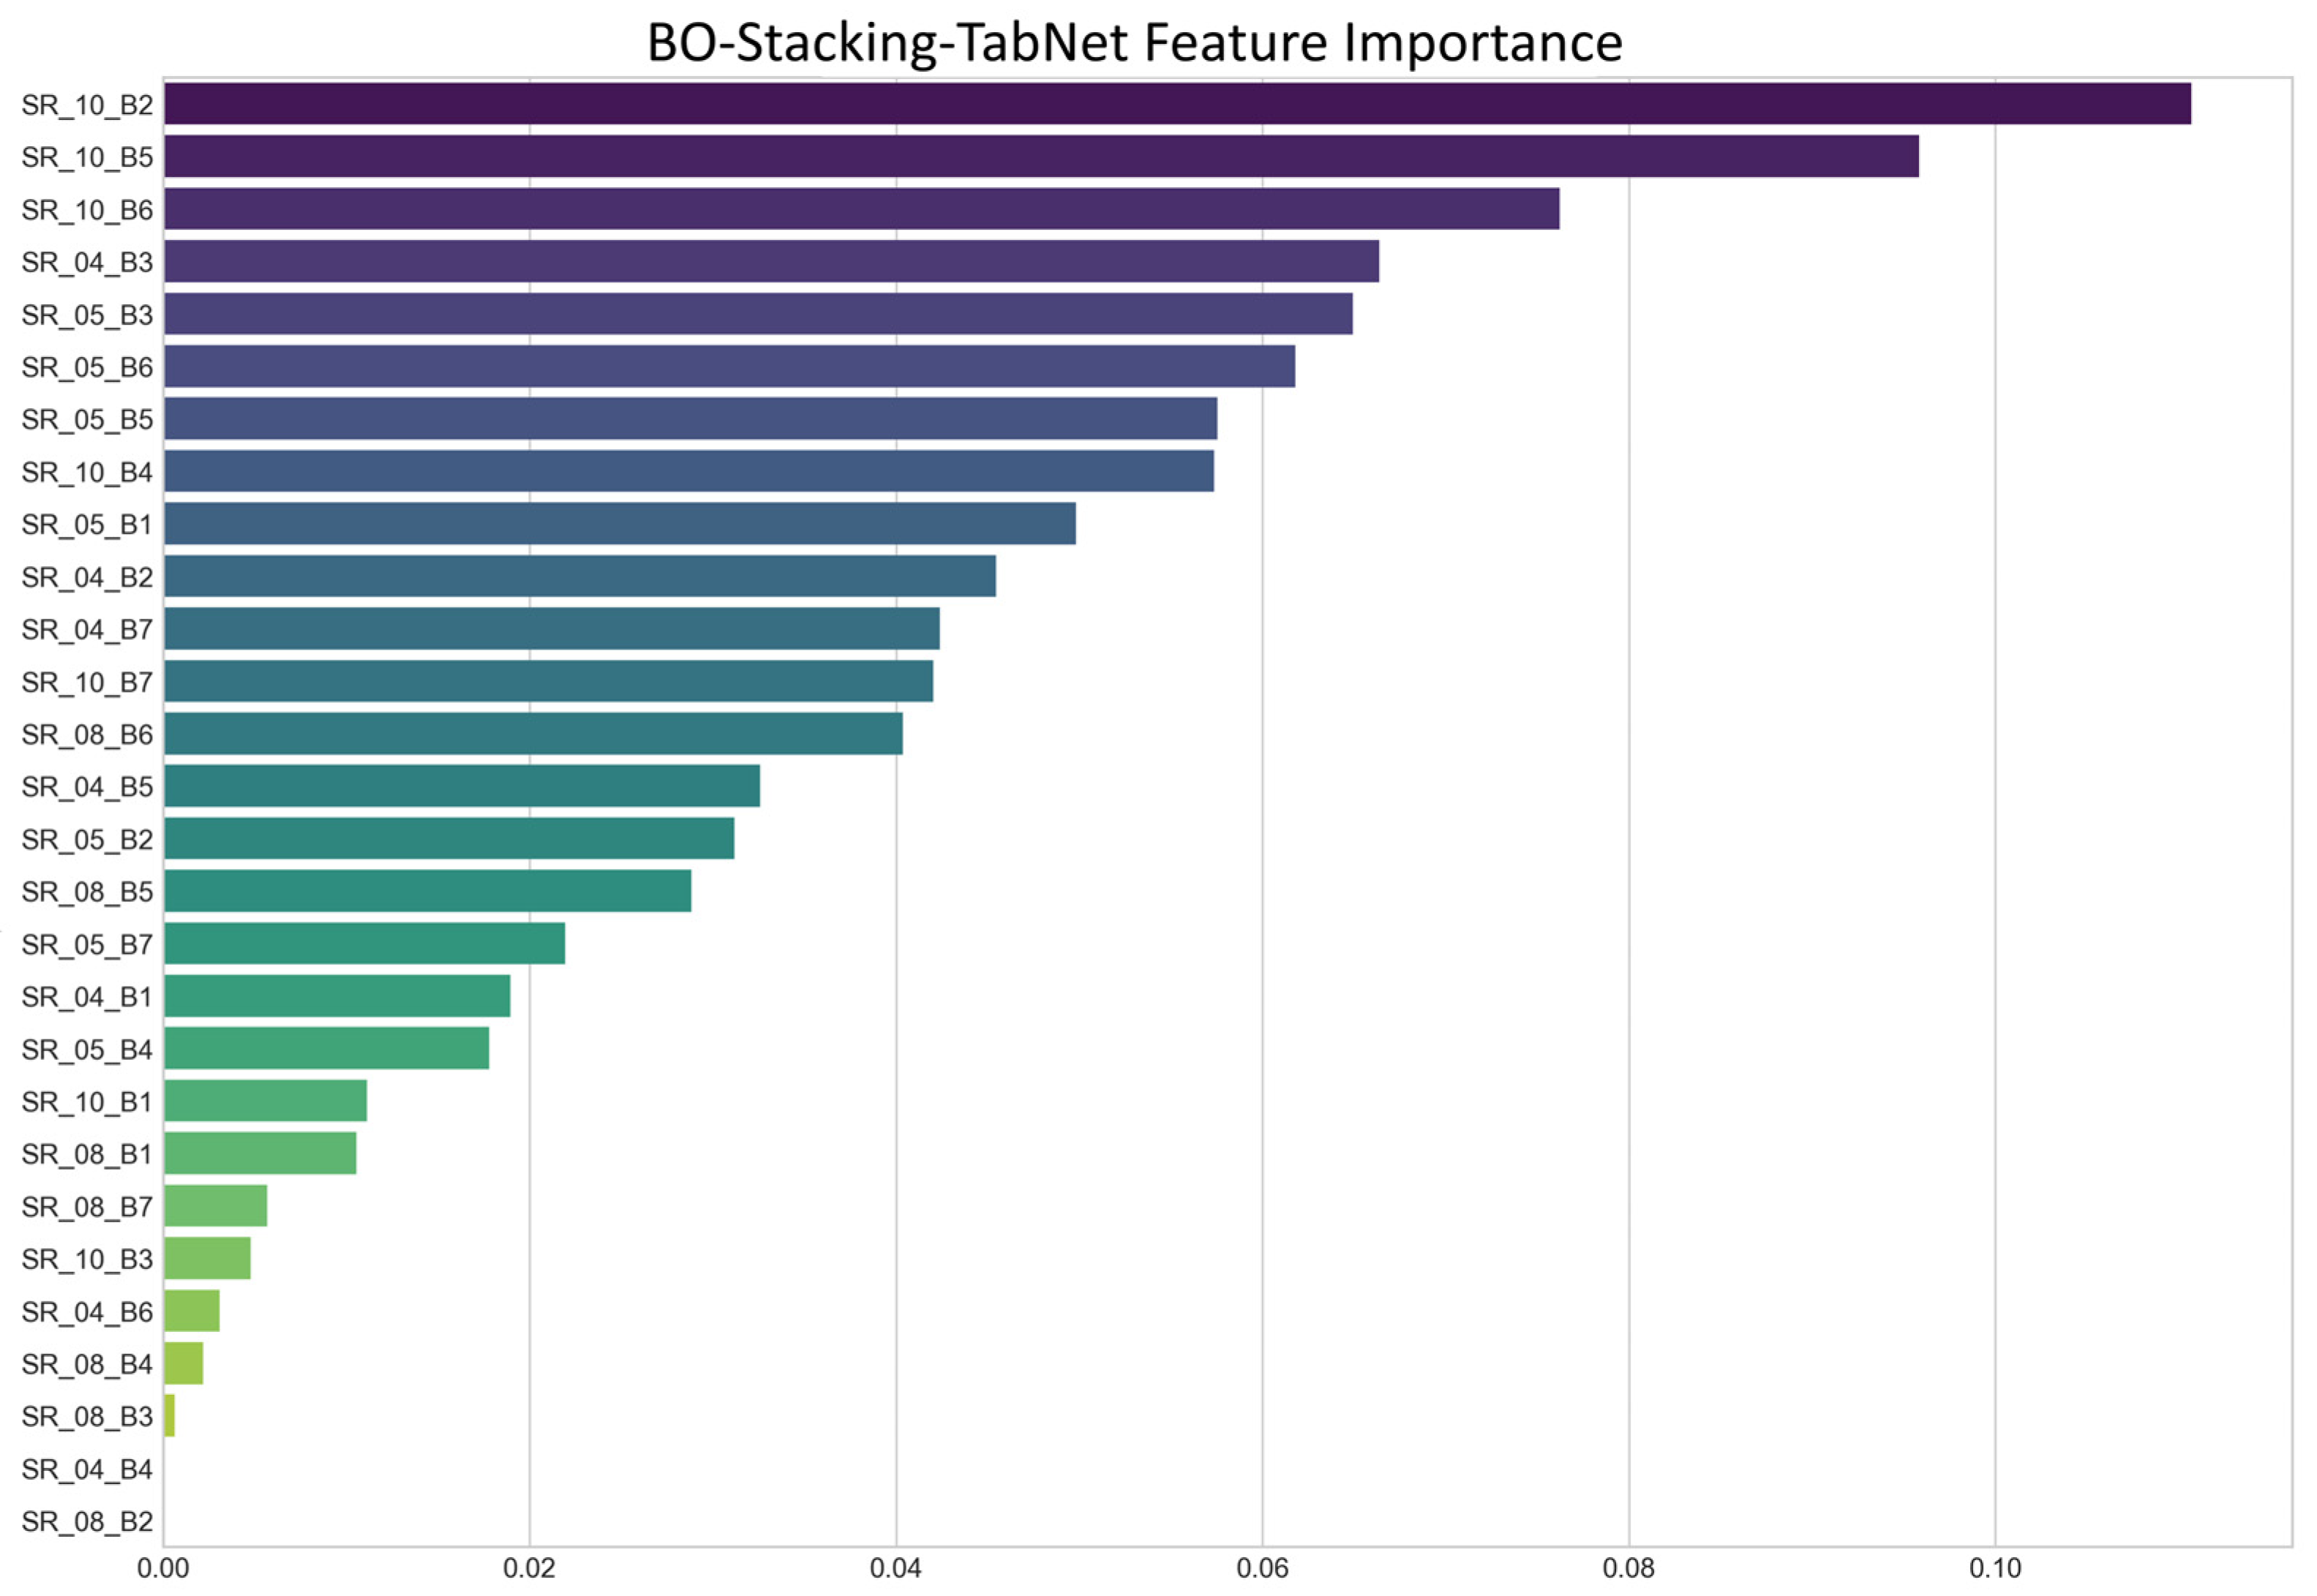Select the SR_04_B7 teal bar
The width and height of the screenshot is (2317, 1596).
click(552, 629)
